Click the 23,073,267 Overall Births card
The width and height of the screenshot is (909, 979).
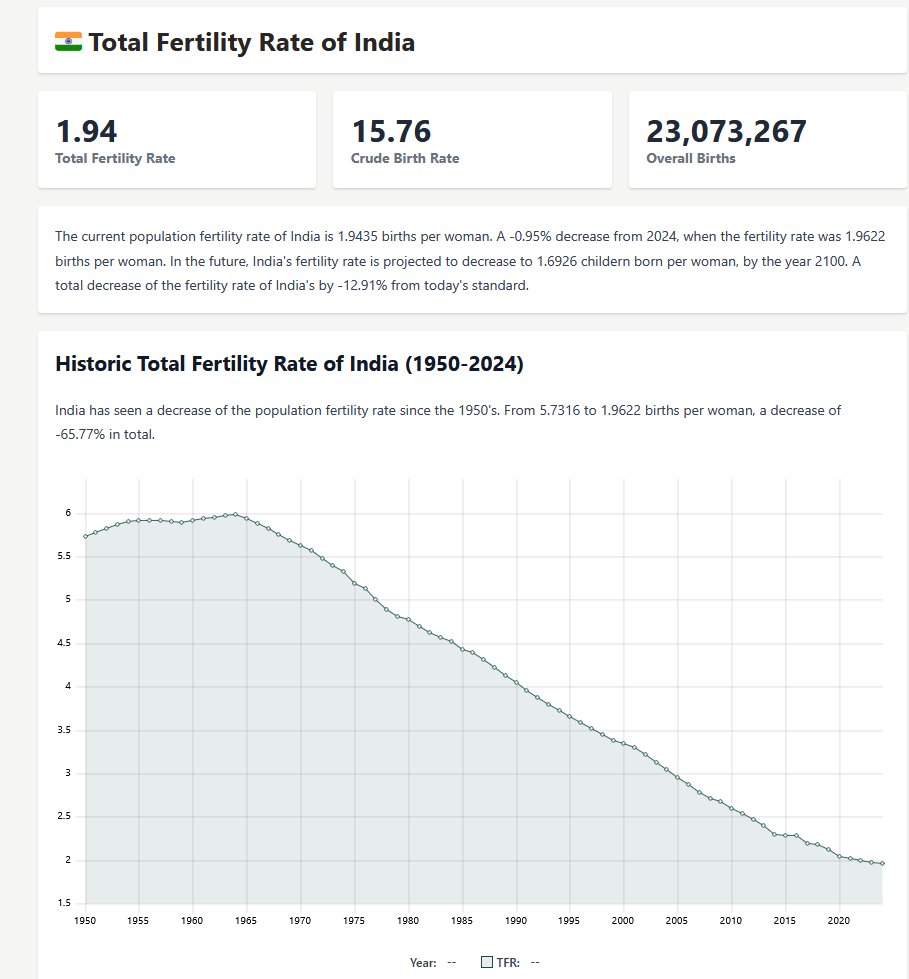(x=767, y=140)
